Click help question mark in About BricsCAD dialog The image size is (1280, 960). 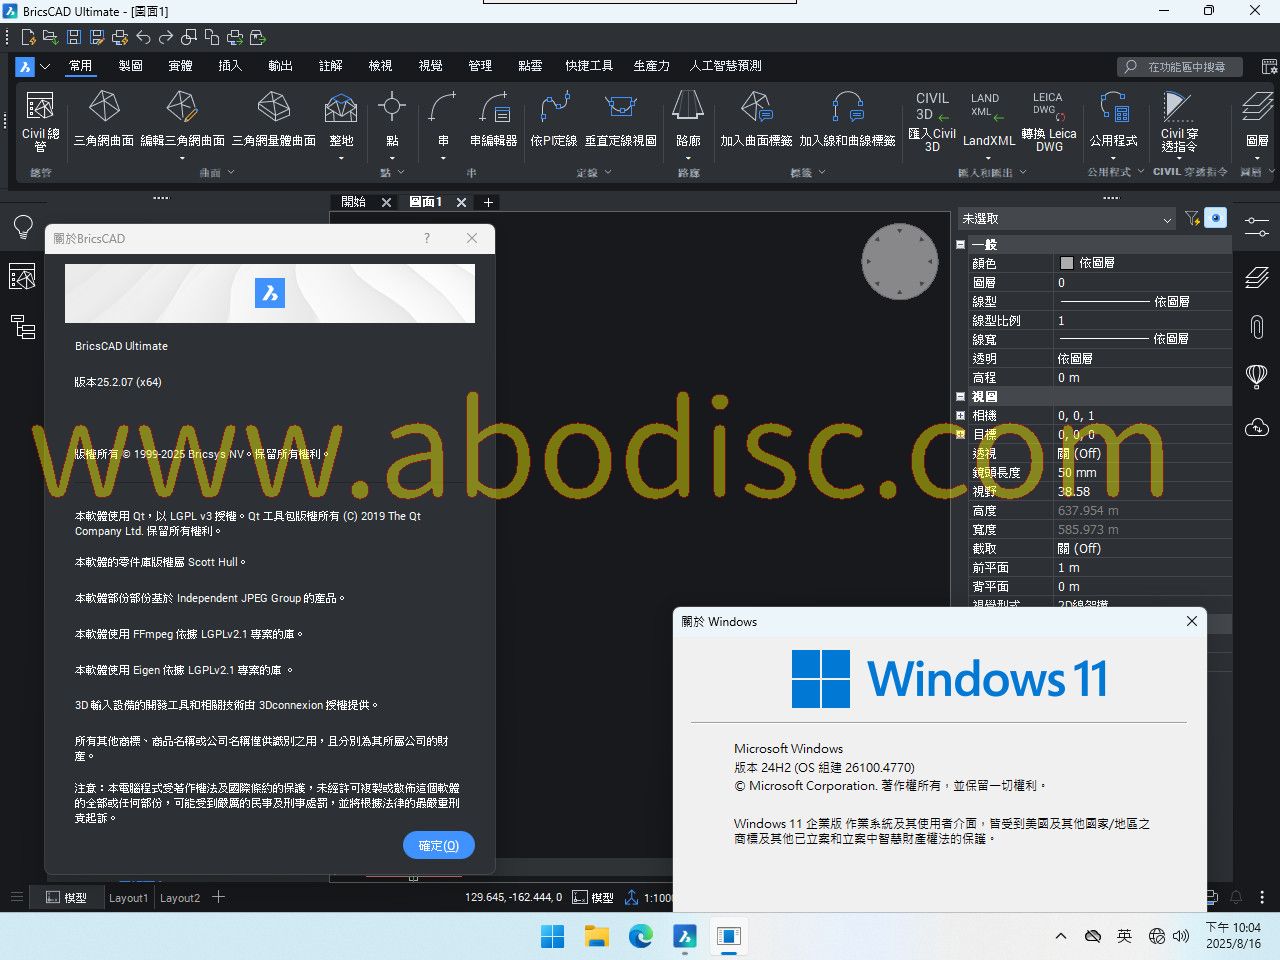pos(427,238)
